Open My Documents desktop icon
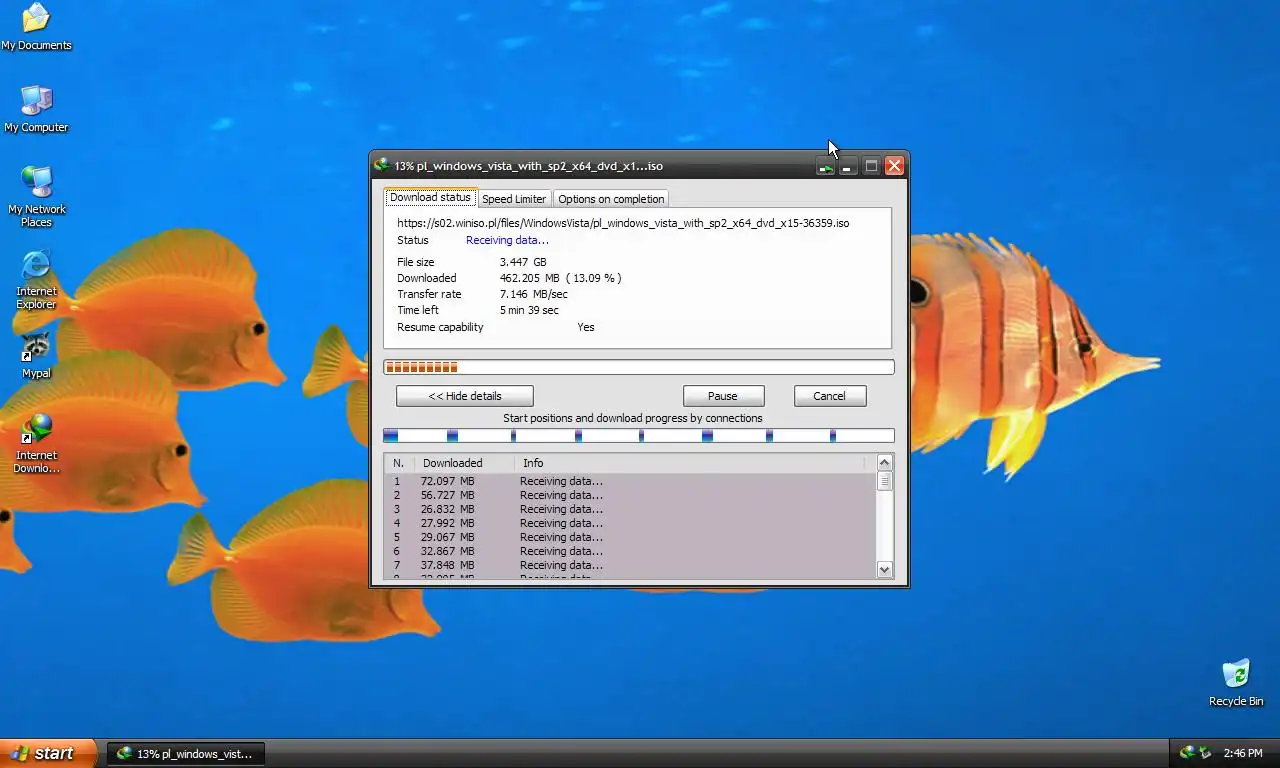The height and width of the screenshot is (768, 1280). coord(36,27)
